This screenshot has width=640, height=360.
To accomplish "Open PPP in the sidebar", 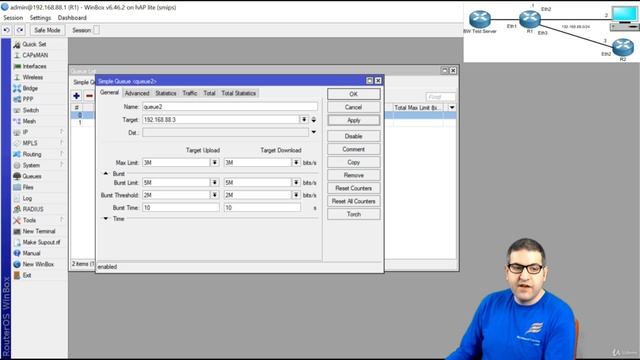I will [28, 99].
